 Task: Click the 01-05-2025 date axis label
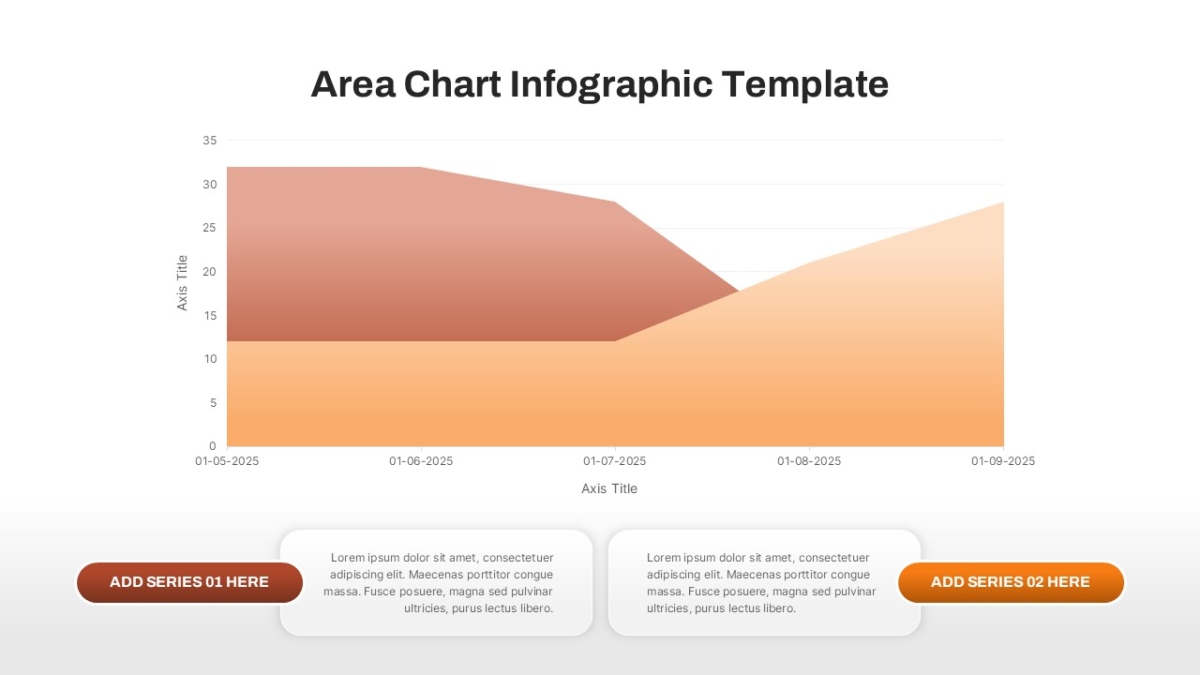(227, 461)
